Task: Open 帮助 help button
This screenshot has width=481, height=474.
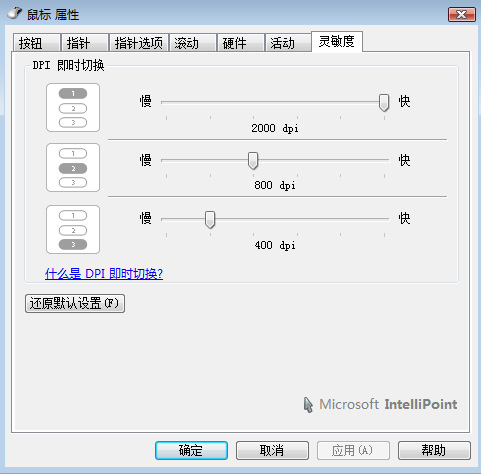Action: tap(434, 450)
